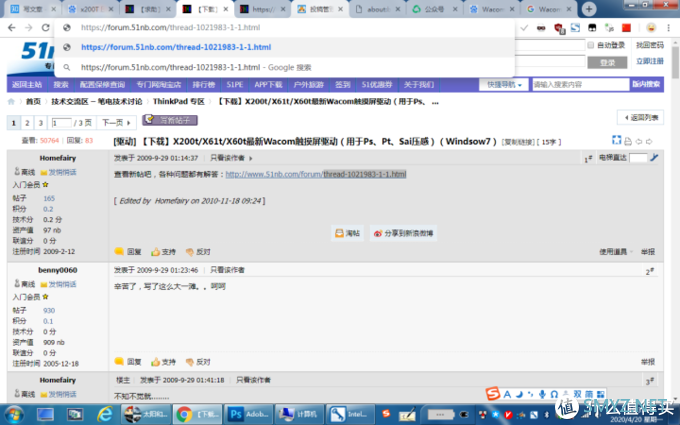Open 关于我们 in the forum nav bar

point(418,85)
